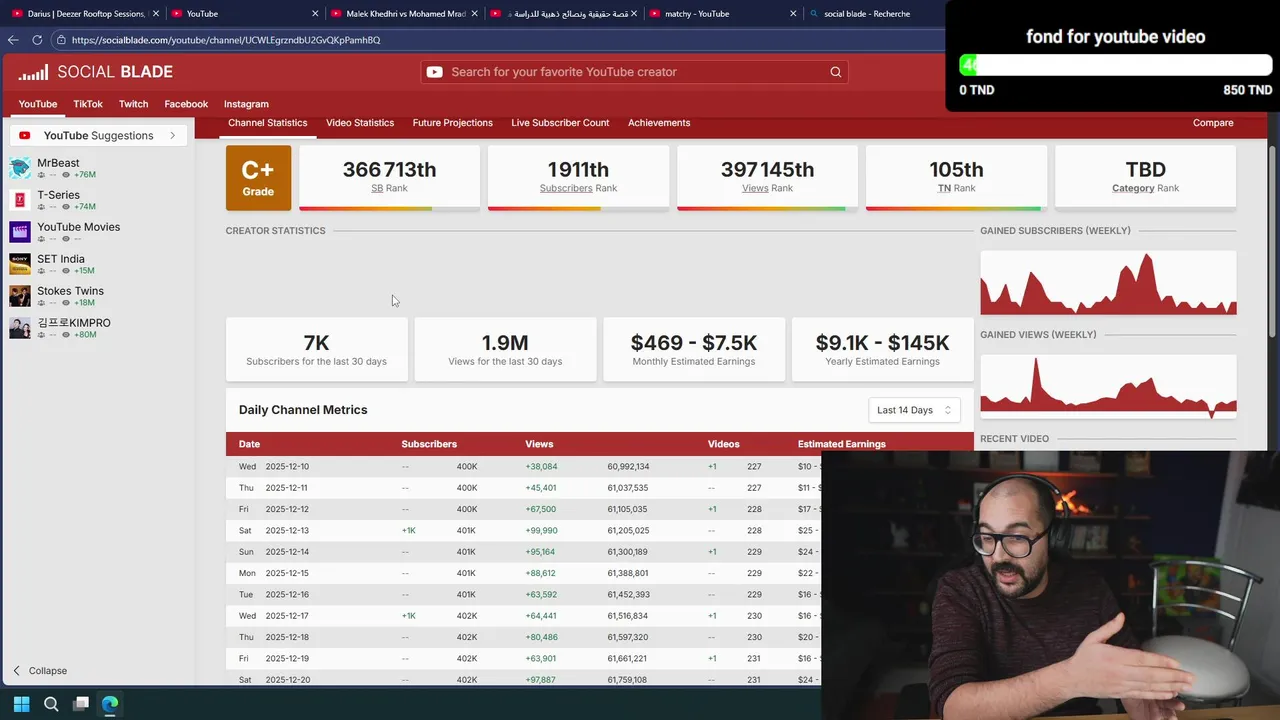Open T-Series channel avatar in suggestions
This screenshot has height=720, width=1280.
click(x=20, y=200)
